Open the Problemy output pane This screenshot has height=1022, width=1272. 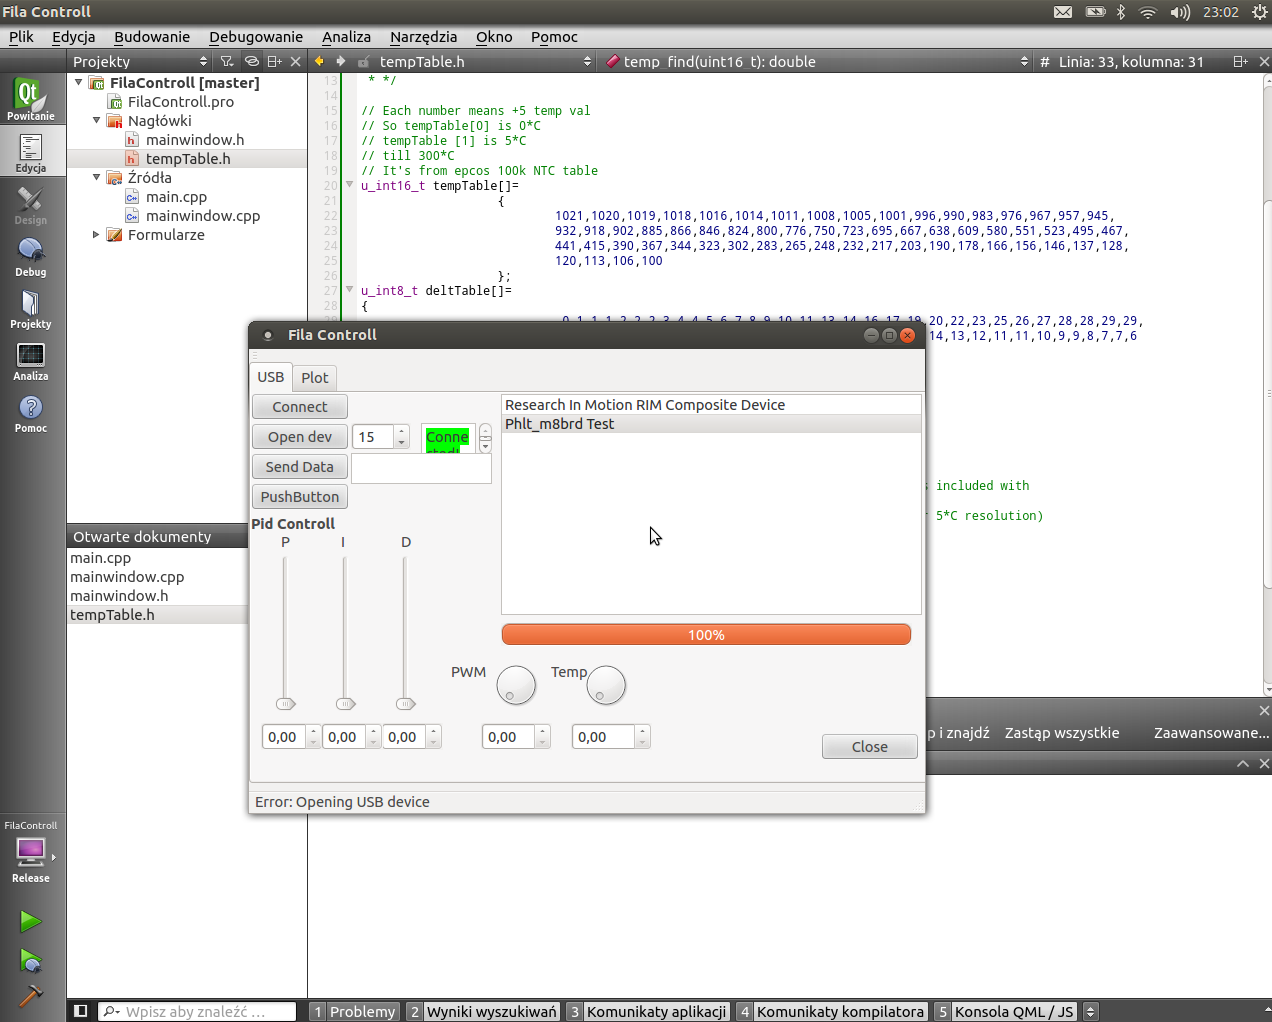354,1011
